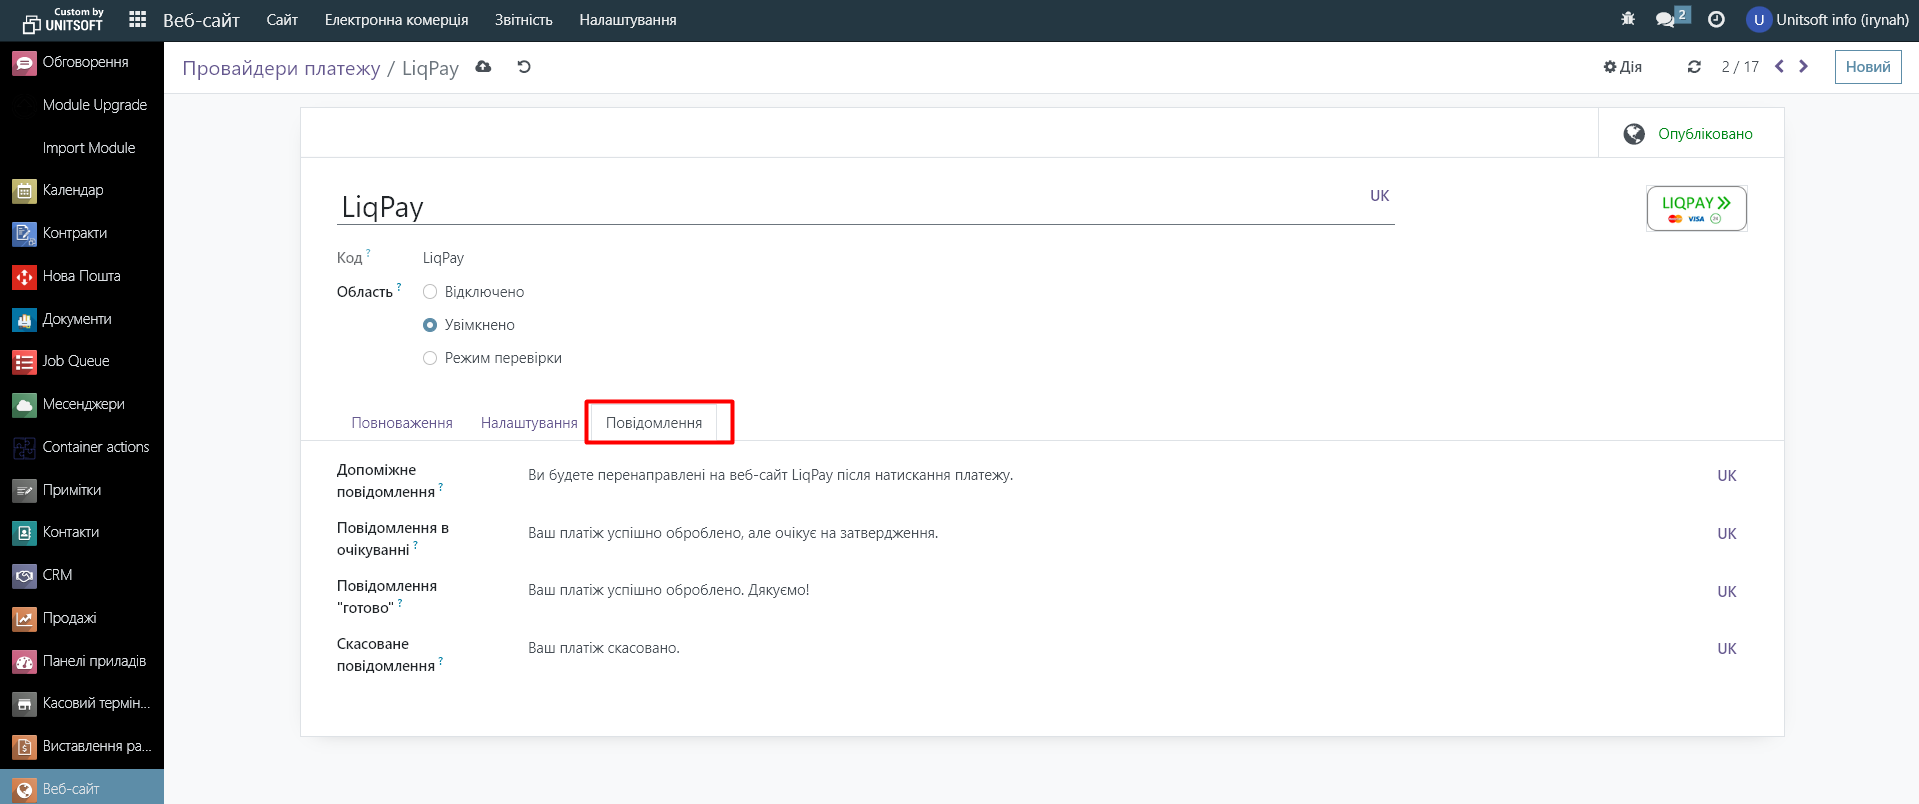Switch to the Повідомлення tab
Image resolution: width=1919 pixels, height=804 pixels.
tap(654, 423)
